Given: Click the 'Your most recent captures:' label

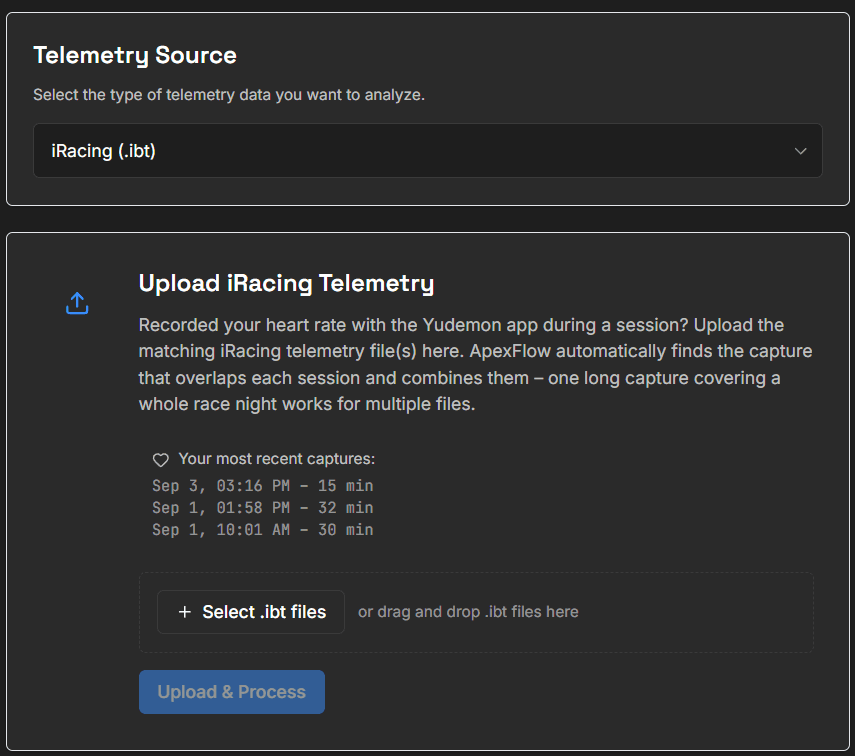Looking at the screenshot, I should click(x=277, y=459).
